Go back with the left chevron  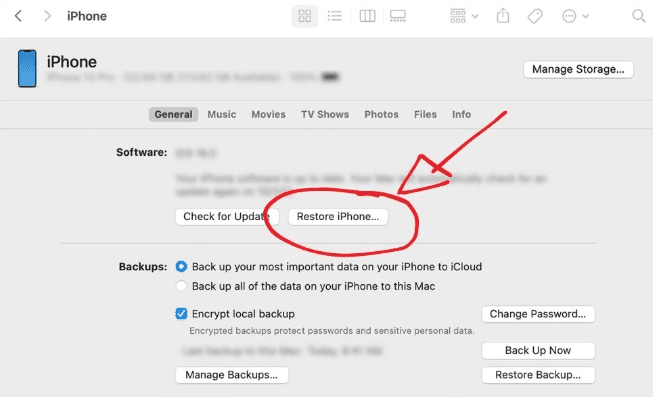(x=18, y=16)
